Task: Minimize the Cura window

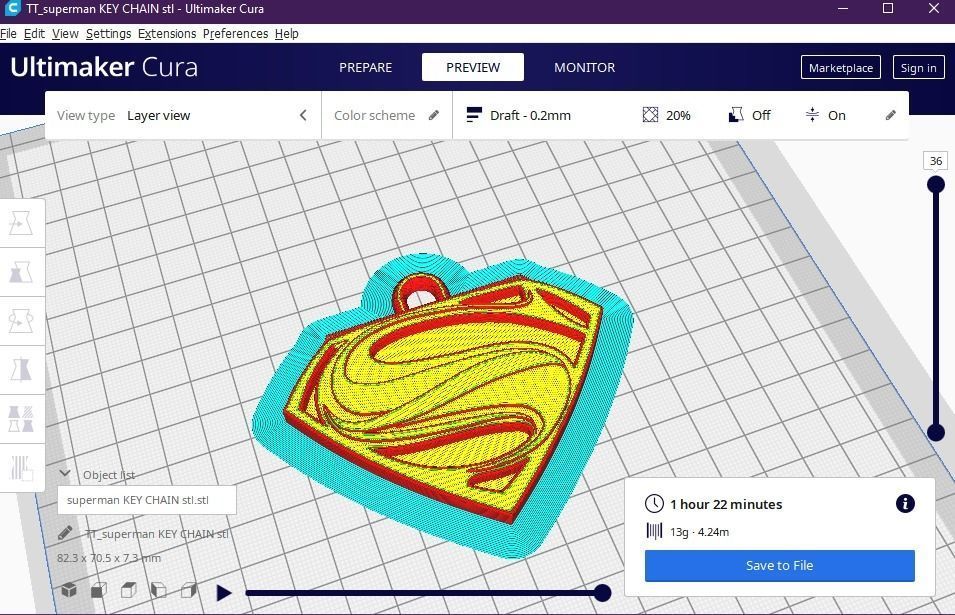Action: [x=843, y=9]
